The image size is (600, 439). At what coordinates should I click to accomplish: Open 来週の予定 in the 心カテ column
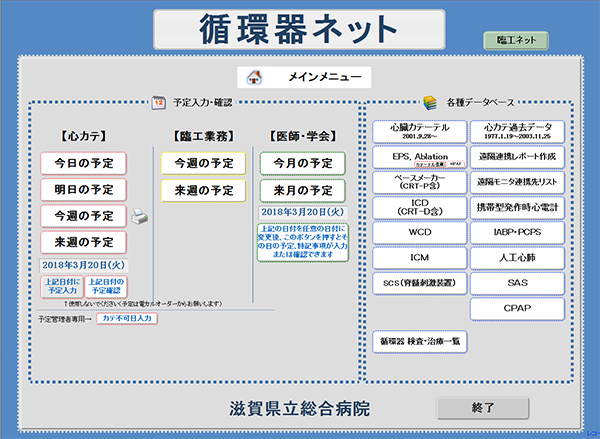(x=83, y=242)
